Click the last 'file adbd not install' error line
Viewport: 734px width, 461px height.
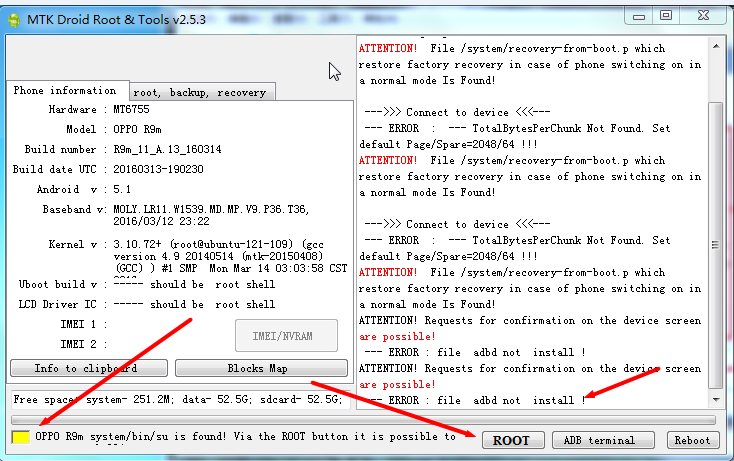(x=475, y=400)
